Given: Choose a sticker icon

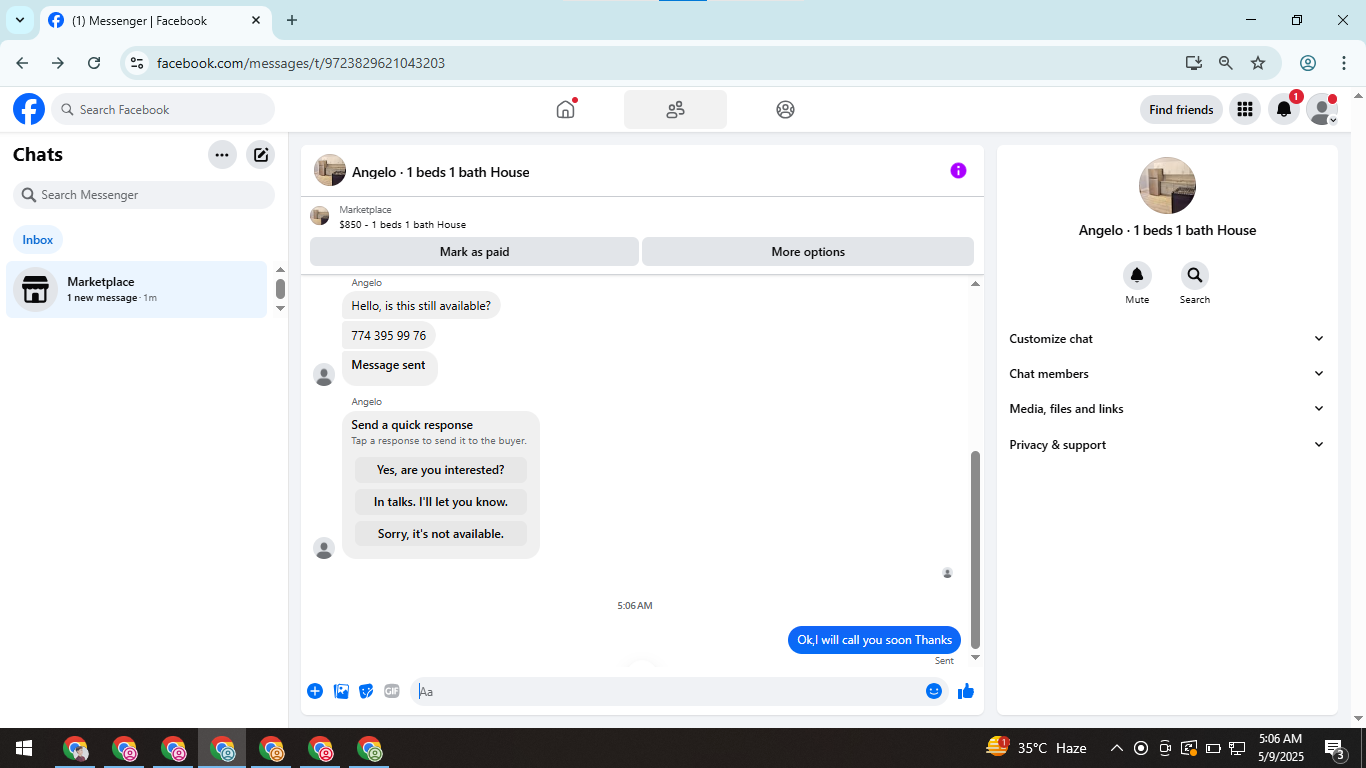Looking at the screenshot, I should (x=367, y=691).
